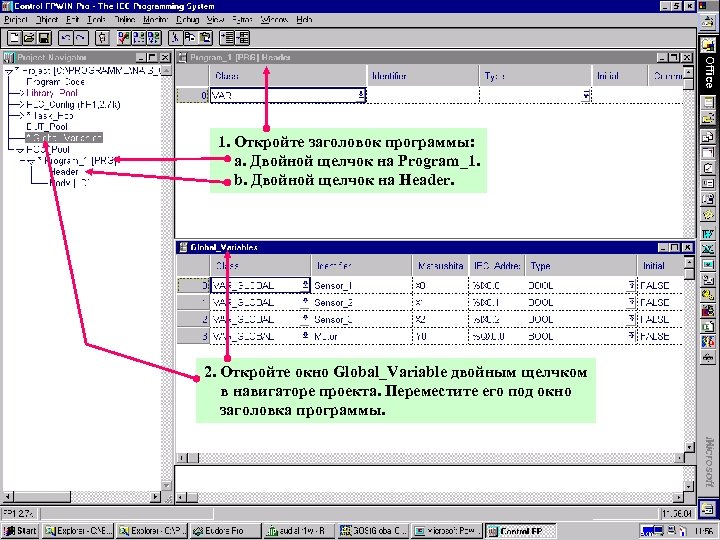Select row 0 header in Program_1 Header
This screenshot has height=540, width=720.
click(193, 96)
